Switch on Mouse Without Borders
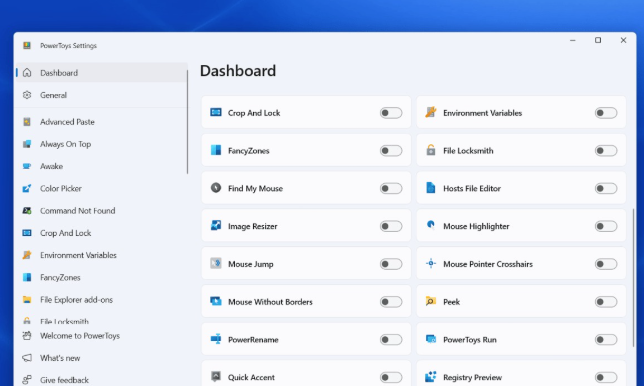This screenshot has height=386, width=644. (391, 301)
